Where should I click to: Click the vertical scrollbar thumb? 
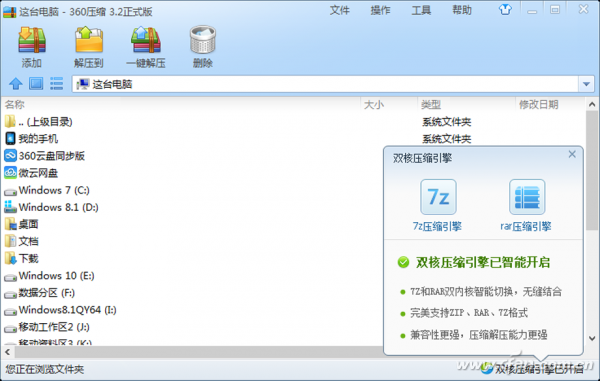coord(592,170)
